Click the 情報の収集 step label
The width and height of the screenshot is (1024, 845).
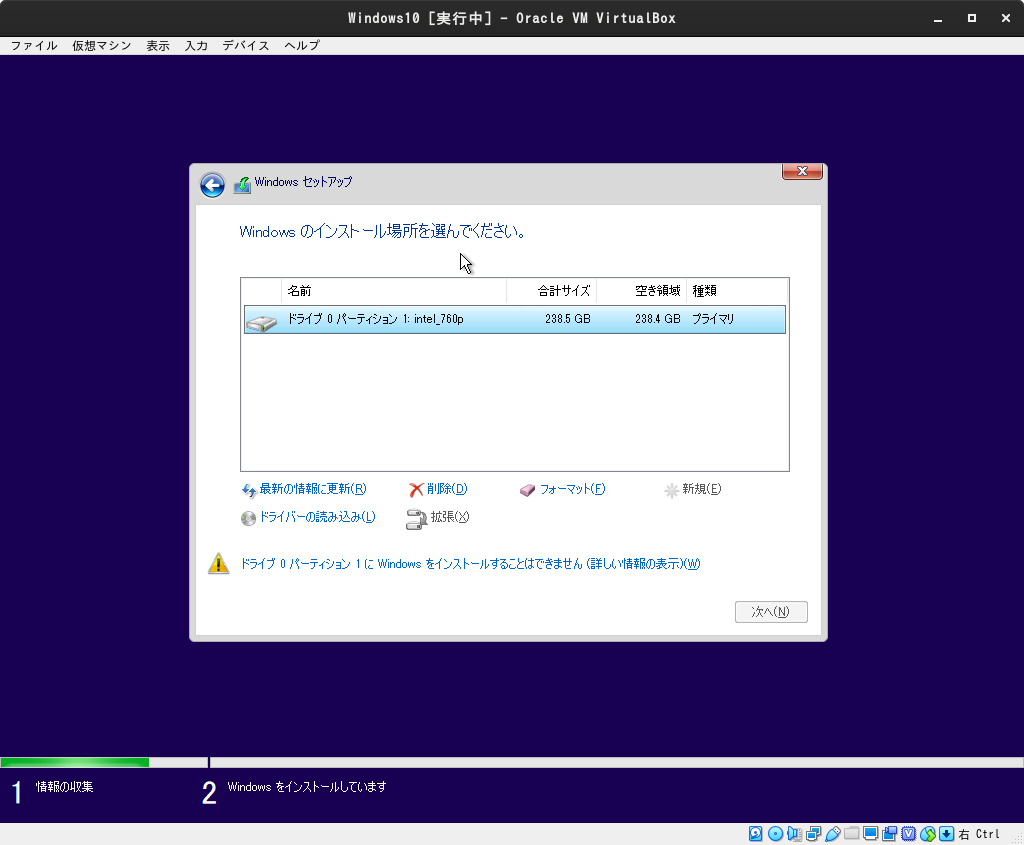coord(65,787)
